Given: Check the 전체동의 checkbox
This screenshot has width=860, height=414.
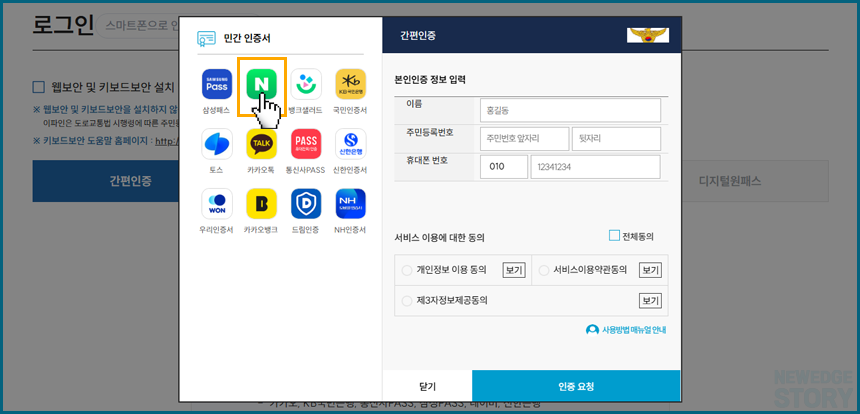Looking at the screenshot, I should pyautogui.click(x=614, y=236).
